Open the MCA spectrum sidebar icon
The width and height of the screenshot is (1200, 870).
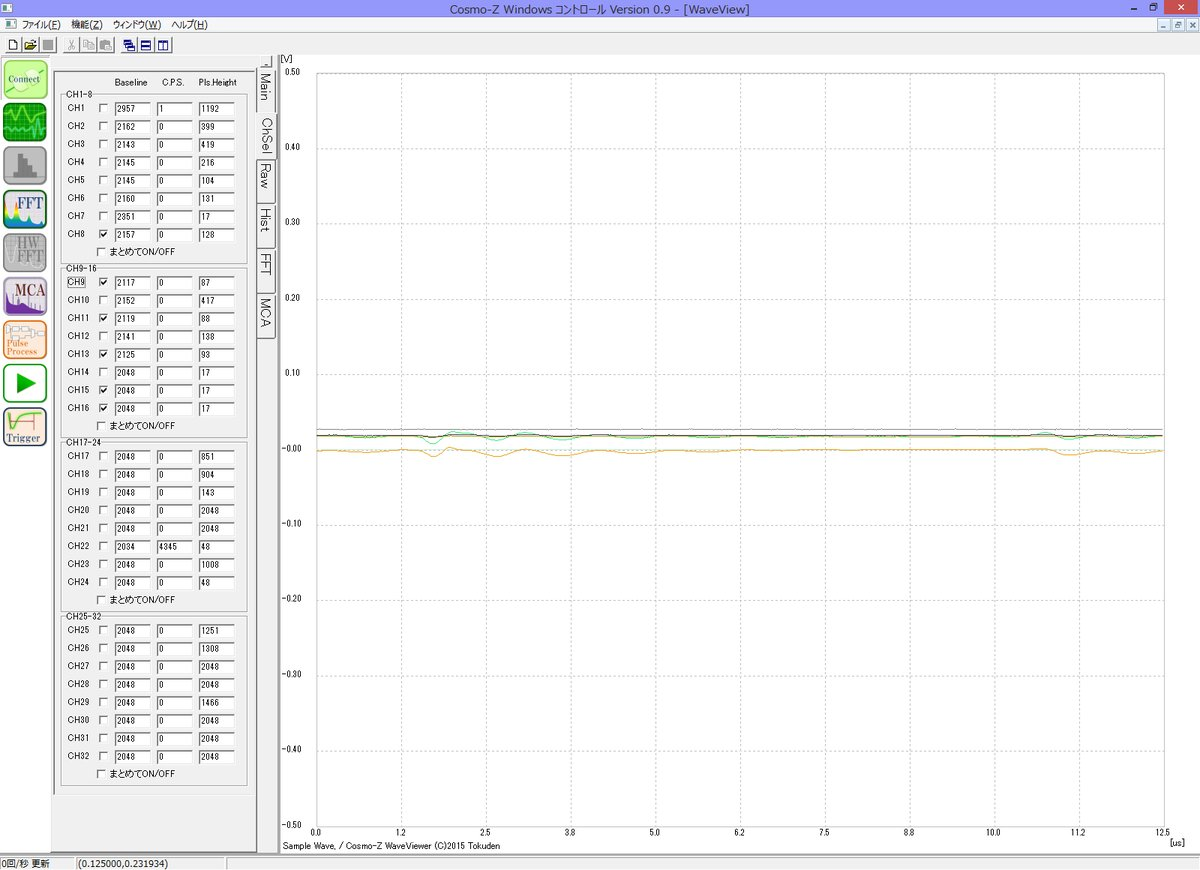(x=25, y=297)
